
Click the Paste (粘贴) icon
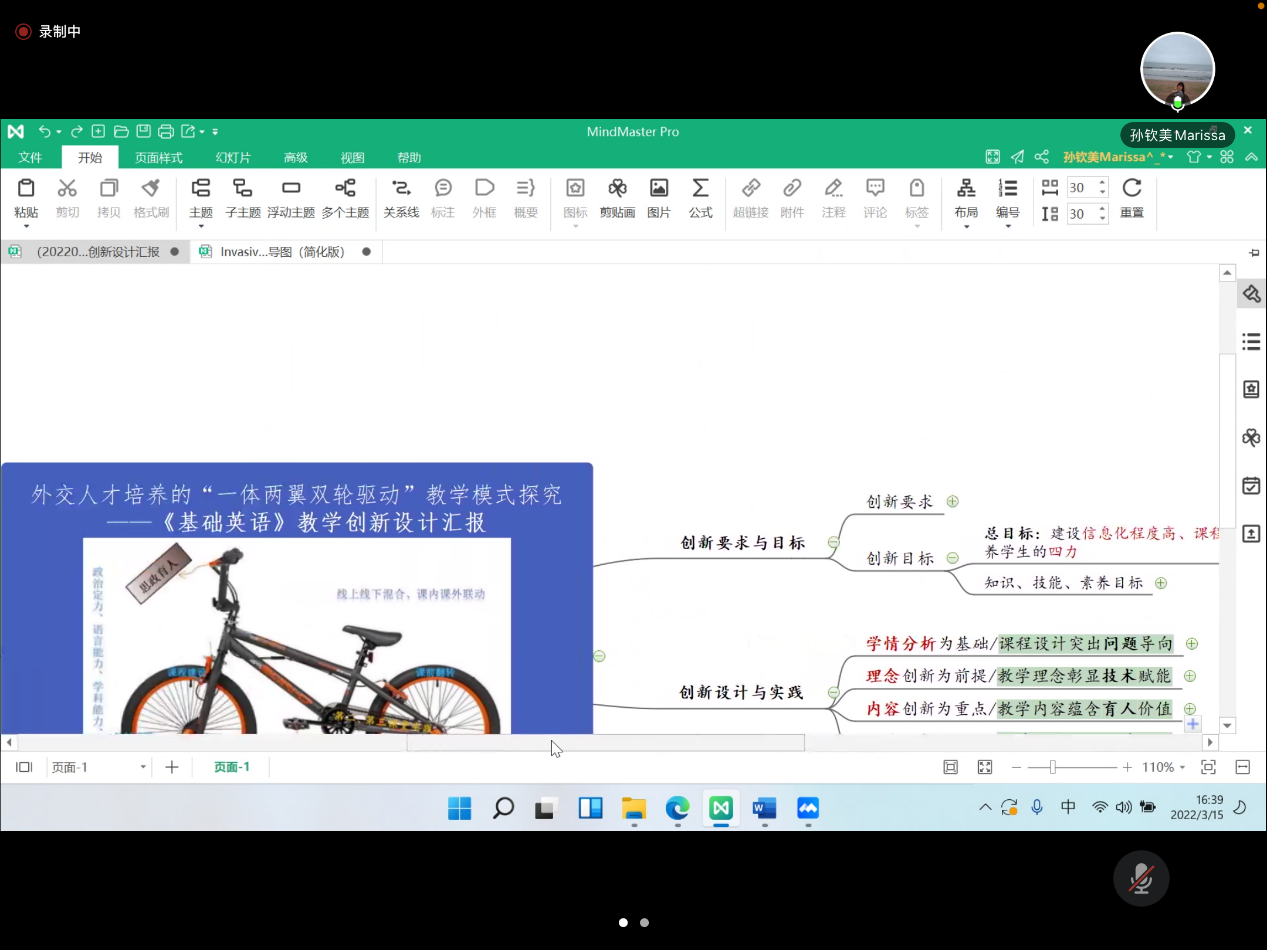point(26,188)
